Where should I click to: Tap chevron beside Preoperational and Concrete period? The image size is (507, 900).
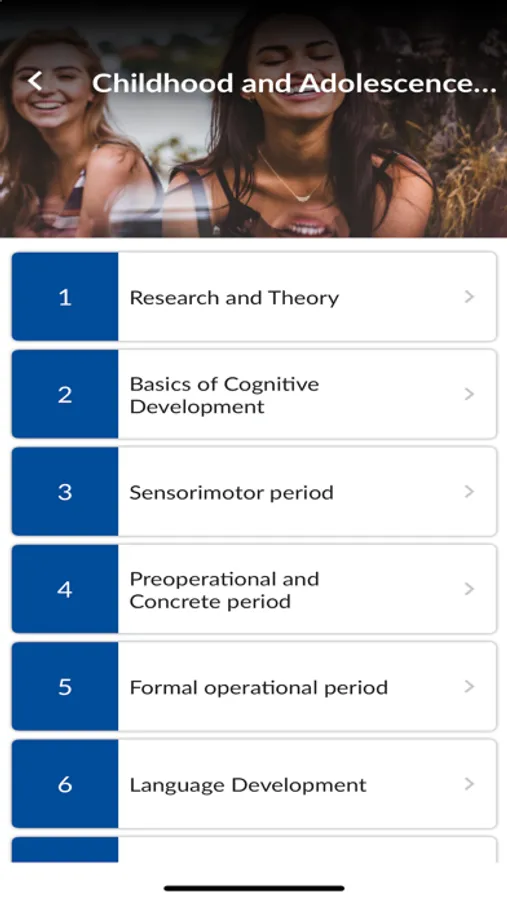pyautogui.click(x=469, y=589)
